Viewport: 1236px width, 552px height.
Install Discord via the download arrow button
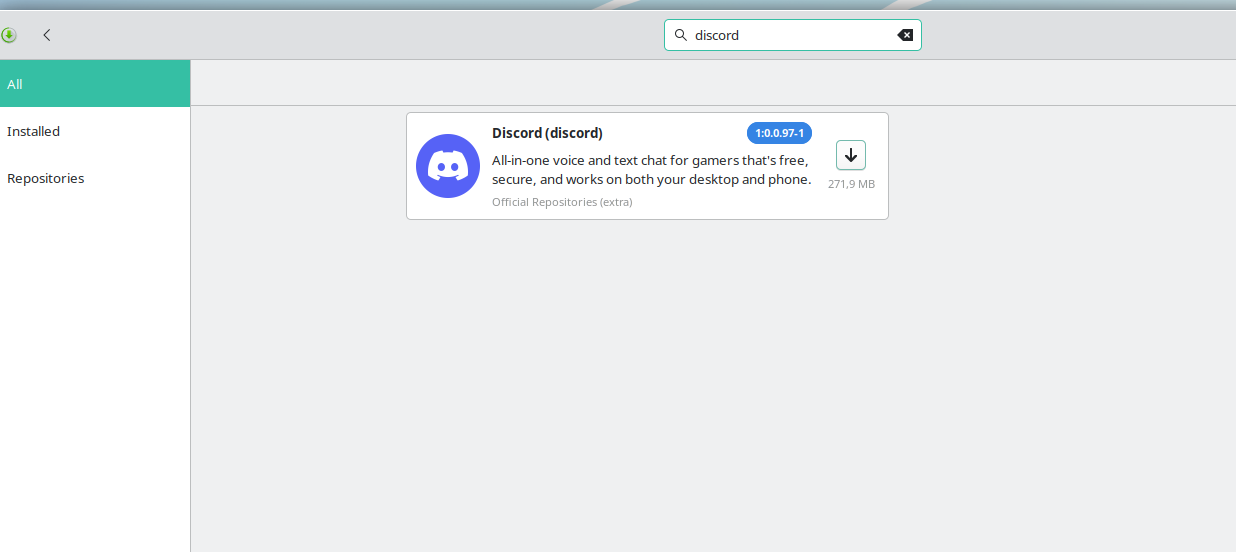(851, 155)
